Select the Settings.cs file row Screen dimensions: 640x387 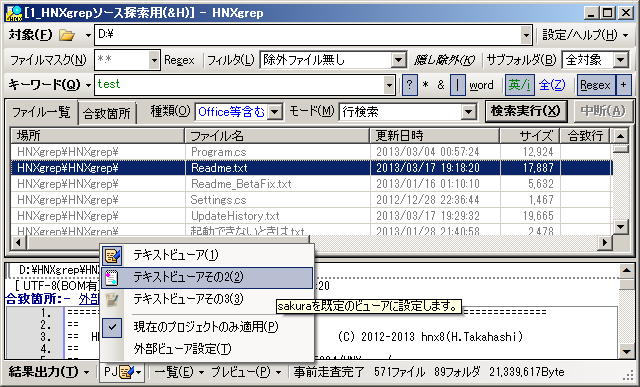point(311,200)
